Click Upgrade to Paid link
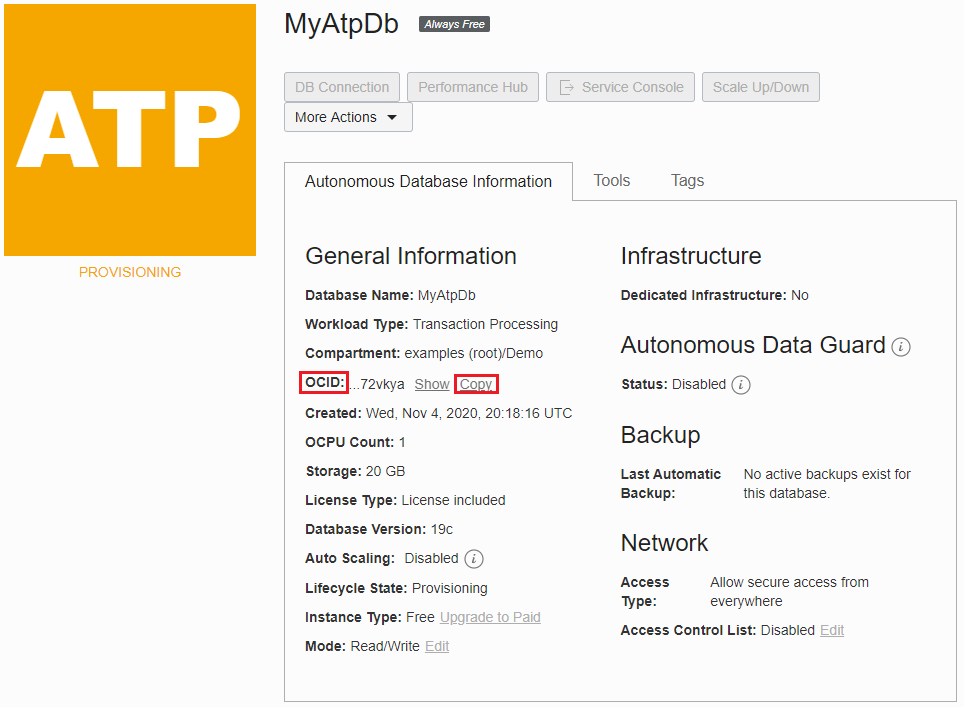 click(x=490, y=617)
